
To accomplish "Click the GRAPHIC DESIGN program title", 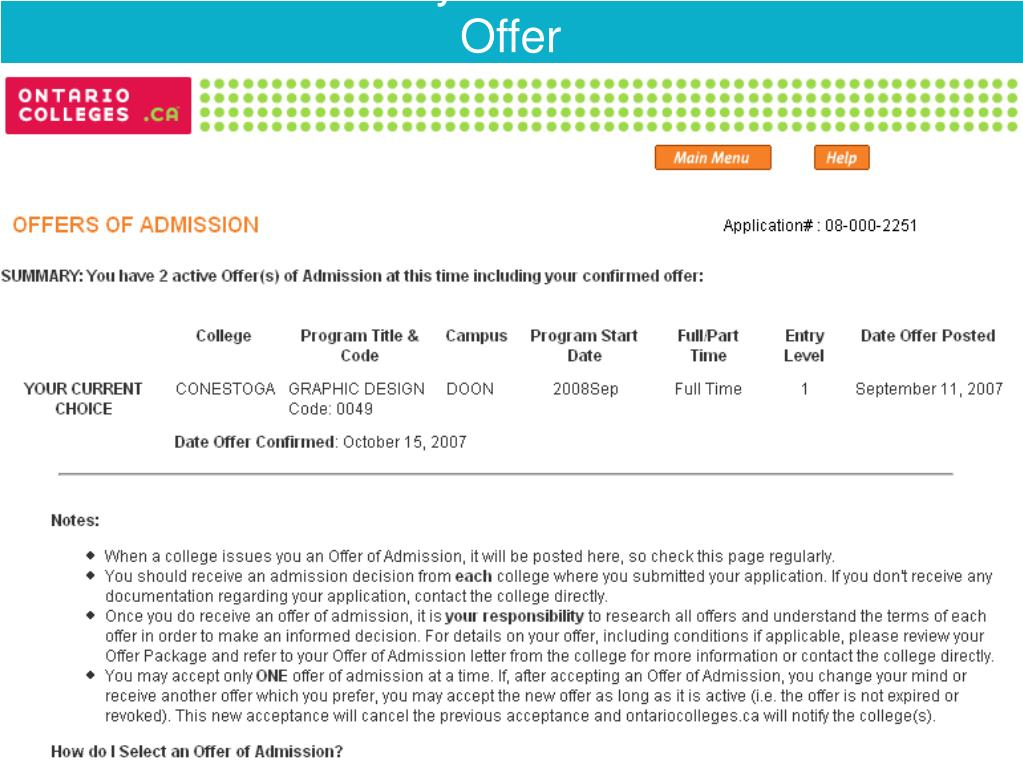I will [356, 389].
